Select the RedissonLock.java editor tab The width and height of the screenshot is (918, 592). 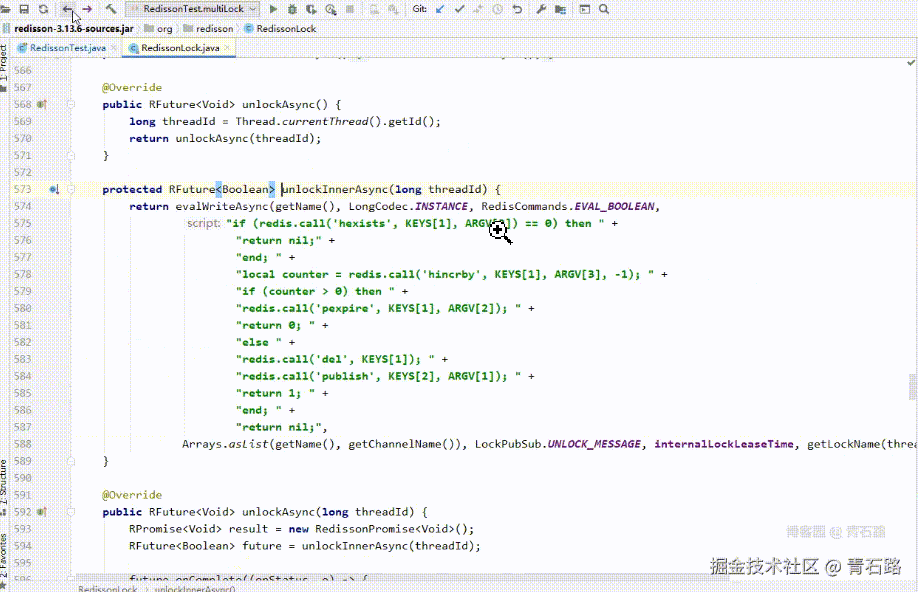180,48
